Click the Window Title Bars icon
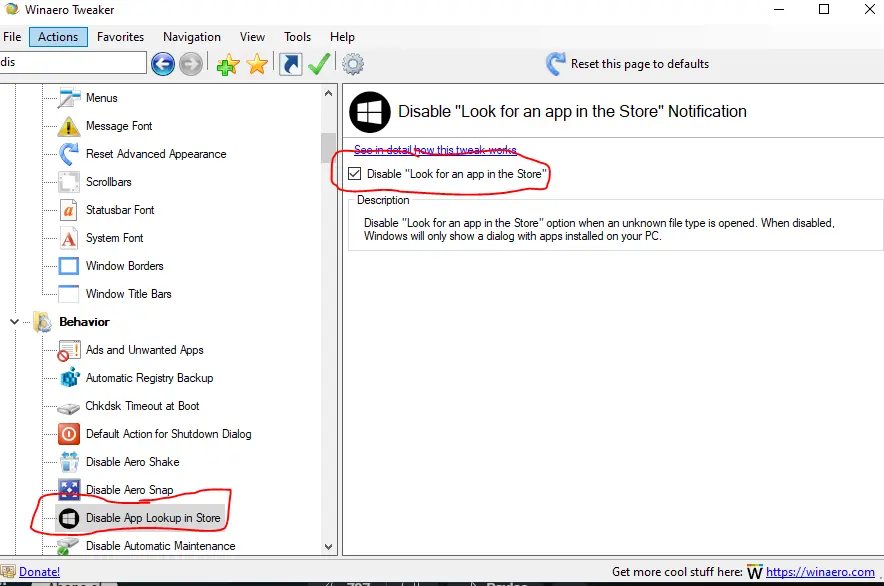This screenshot has height=586, width=884. coord(69,294)
